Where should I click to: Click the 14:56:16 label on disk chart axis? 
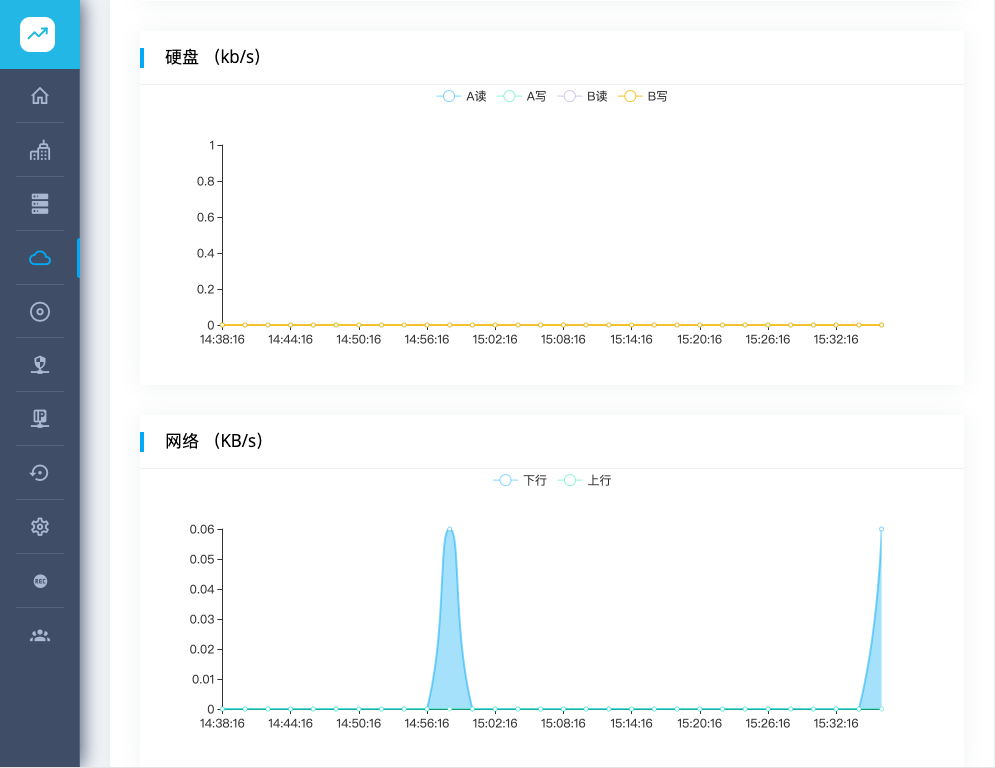tap(426, 340)
